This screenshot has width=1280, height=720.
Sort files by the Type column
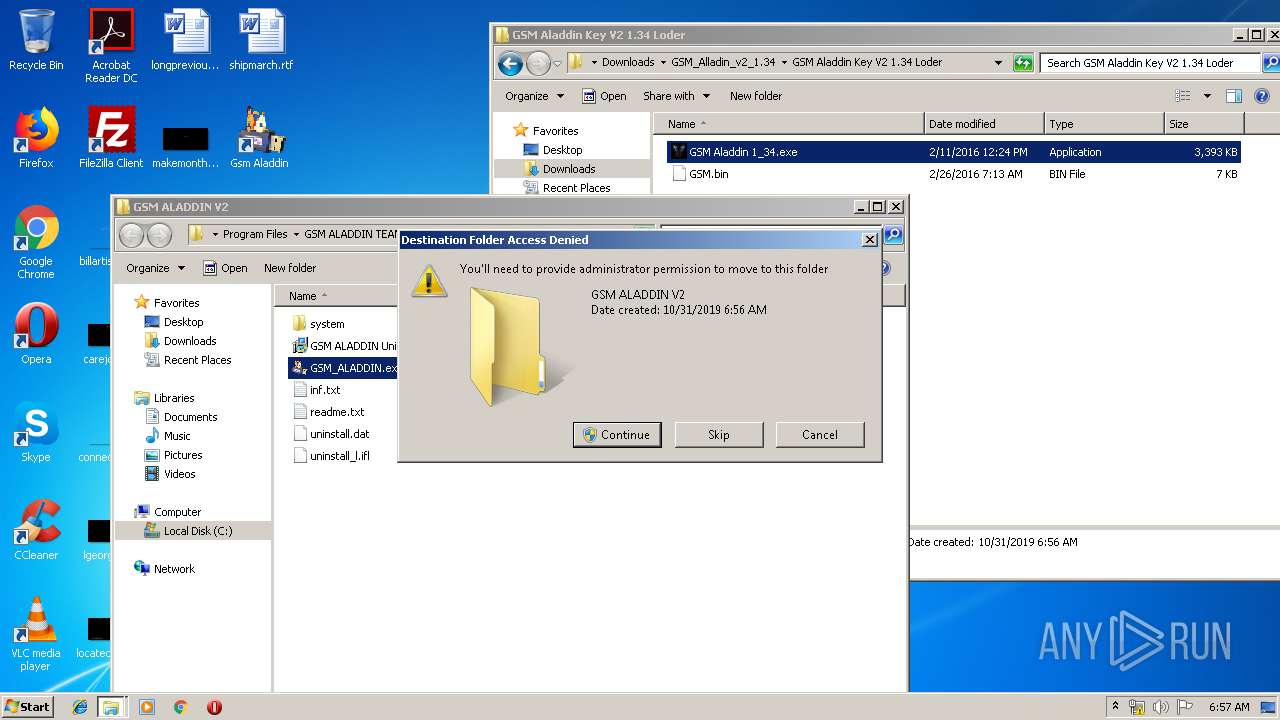pos(1104,124)
